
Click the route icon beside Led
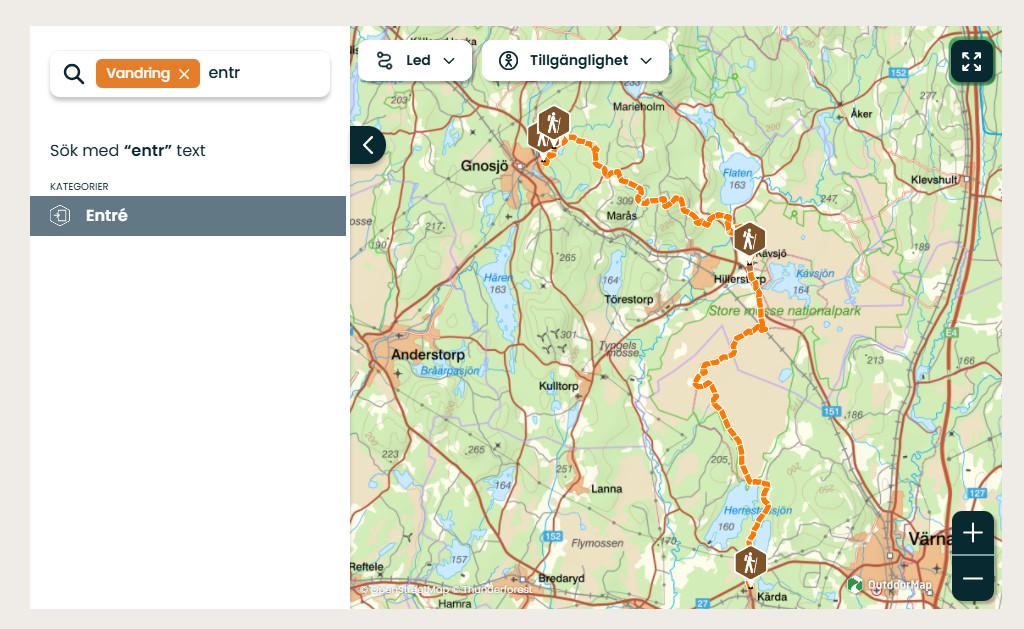[x=385, y=61]
